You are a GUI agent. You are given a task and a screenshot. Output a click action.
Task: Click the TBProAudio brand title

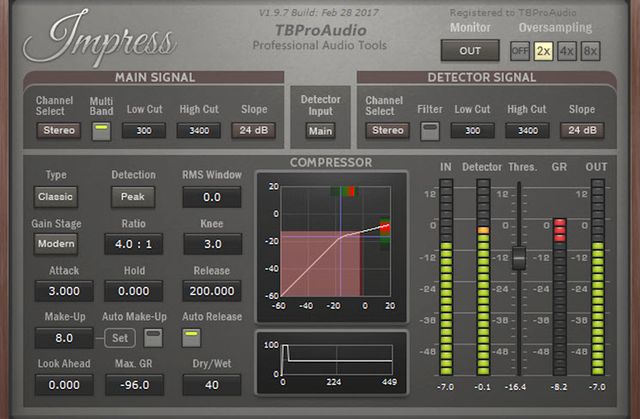click(320, 30)
